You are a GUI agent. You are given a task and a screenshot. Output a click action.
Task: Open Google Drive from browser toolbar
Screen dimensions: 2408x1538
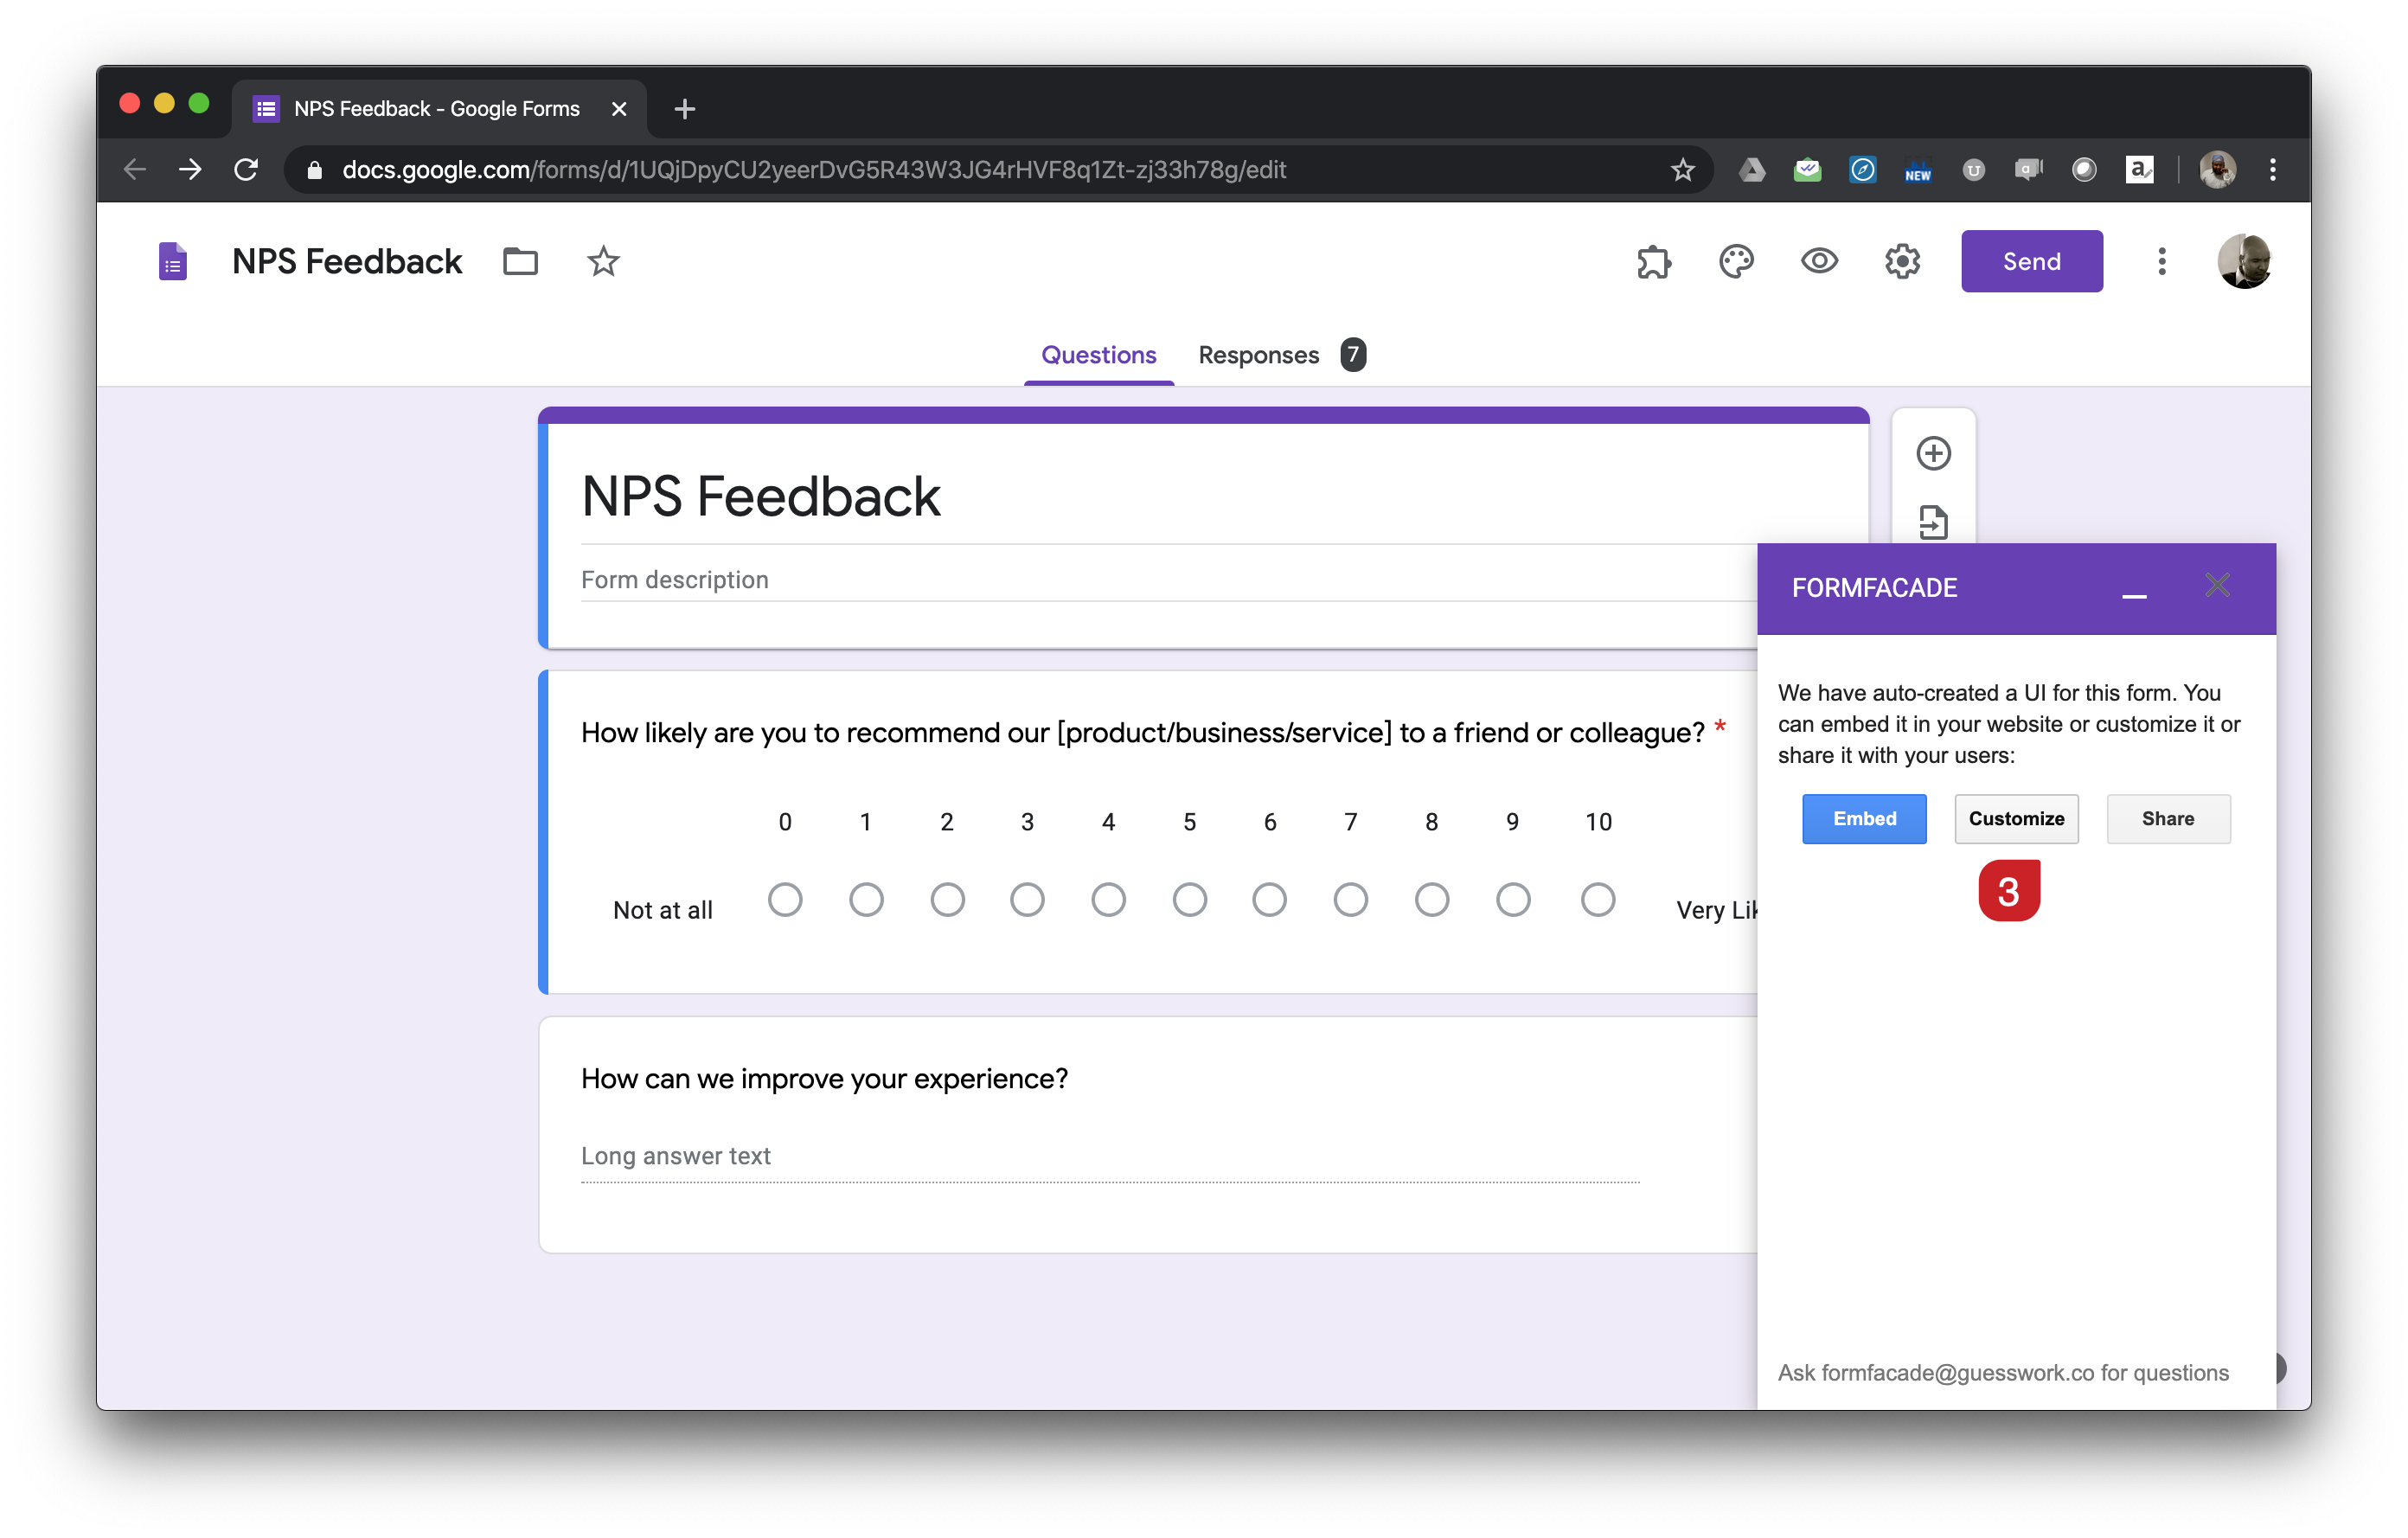pos(1752,169)
